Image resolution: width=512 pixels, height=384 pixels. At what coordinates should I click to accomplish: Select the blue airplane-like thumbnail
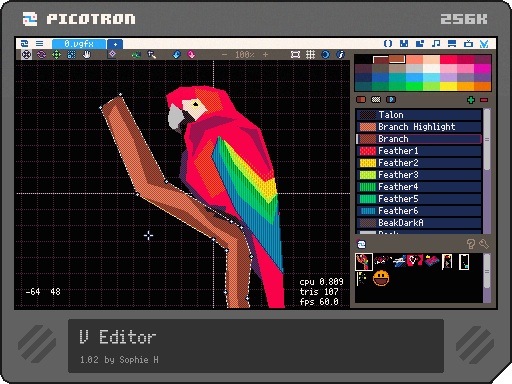click(399, 261)
